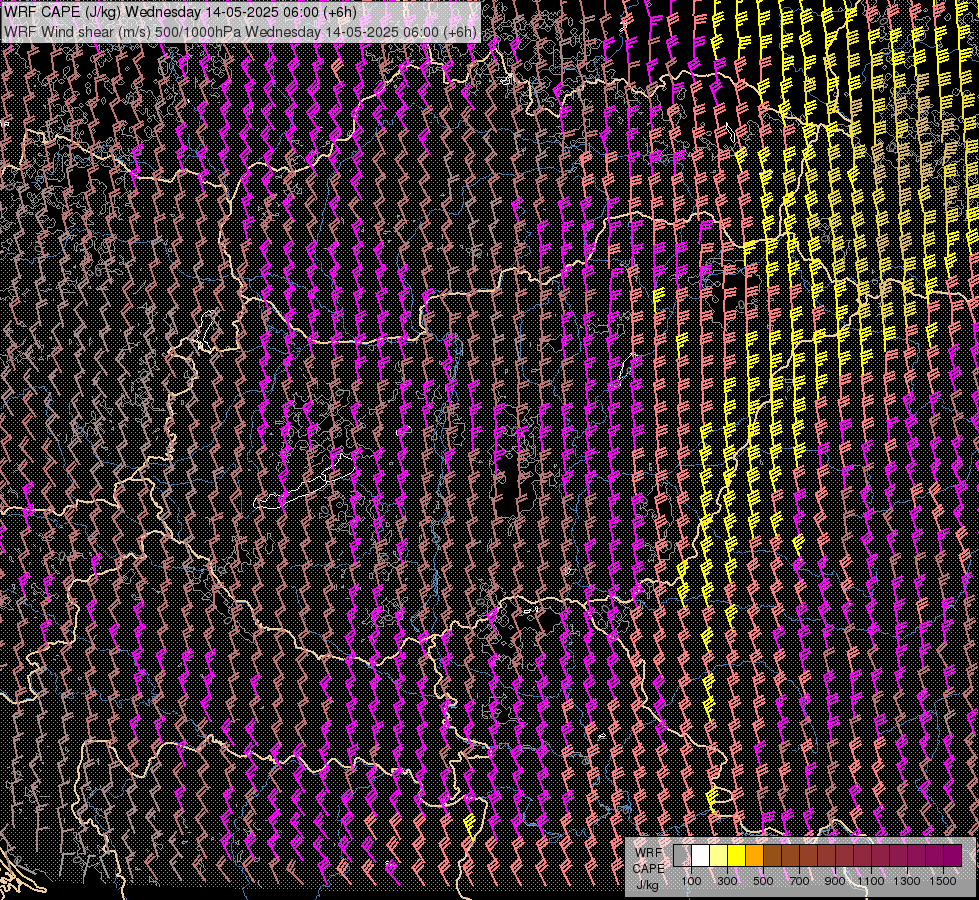Click the legend value 700
Viewport: 979px width, 900px height.
[799, 881]
